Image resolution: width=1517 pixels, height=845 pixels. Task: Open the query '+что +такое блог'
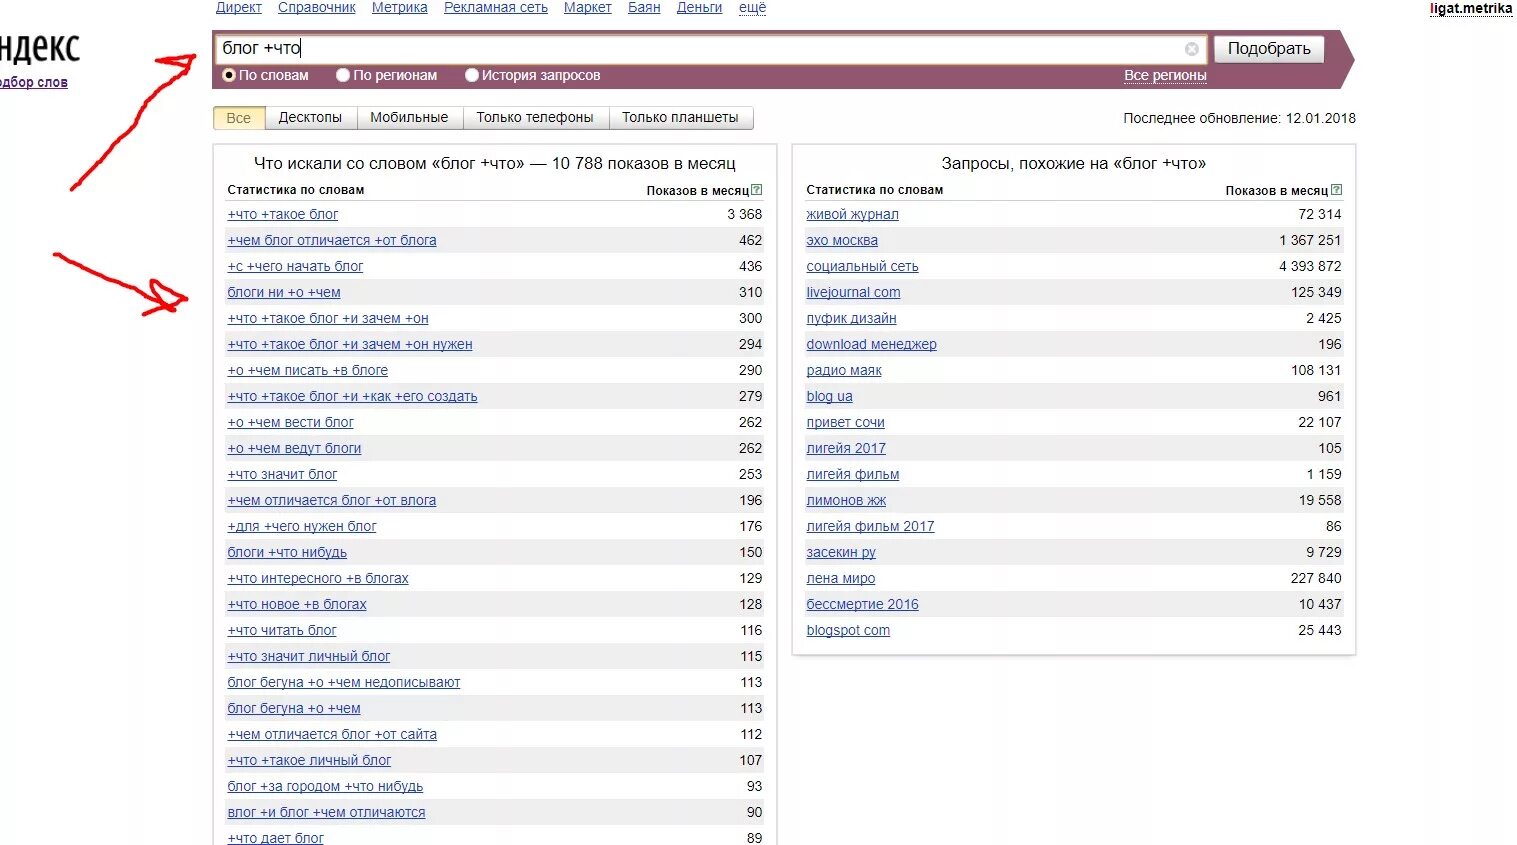(x=283, y=214)
